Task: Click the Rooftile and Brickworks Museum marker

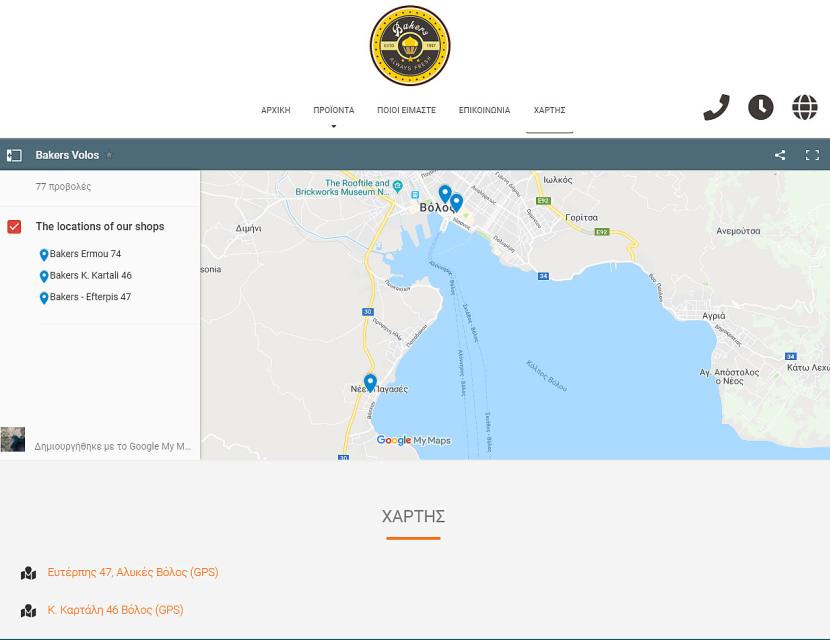Action: pyautogui.click(x=398, y=186)
